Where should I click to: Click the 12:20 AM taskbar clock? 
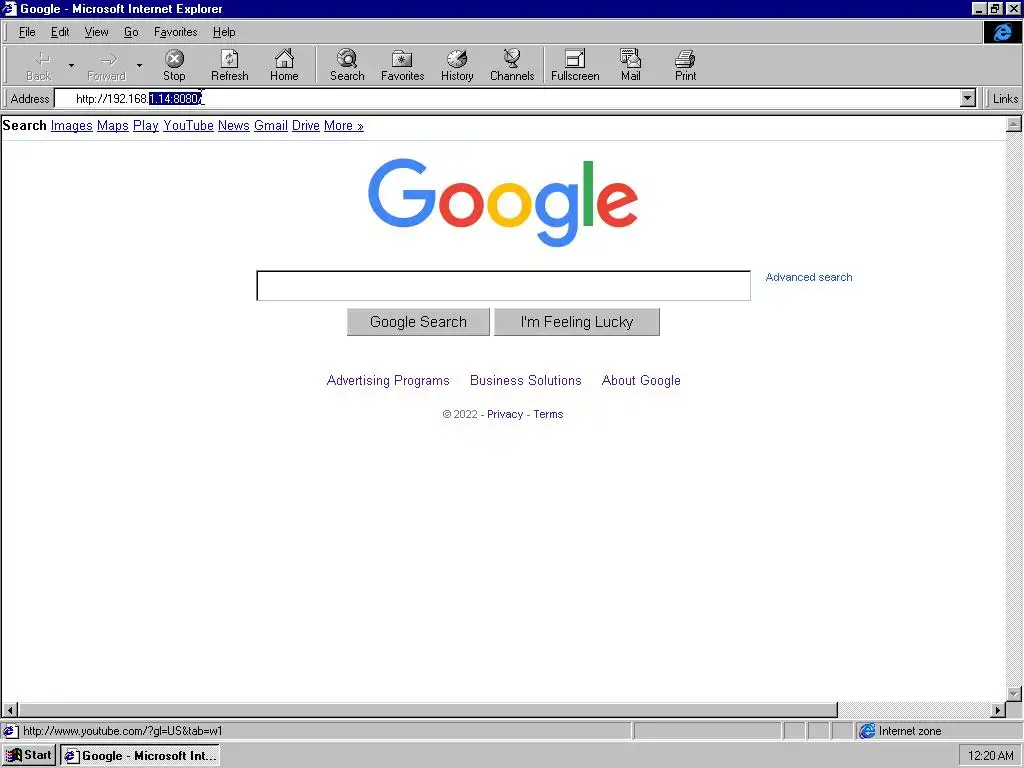990,756
